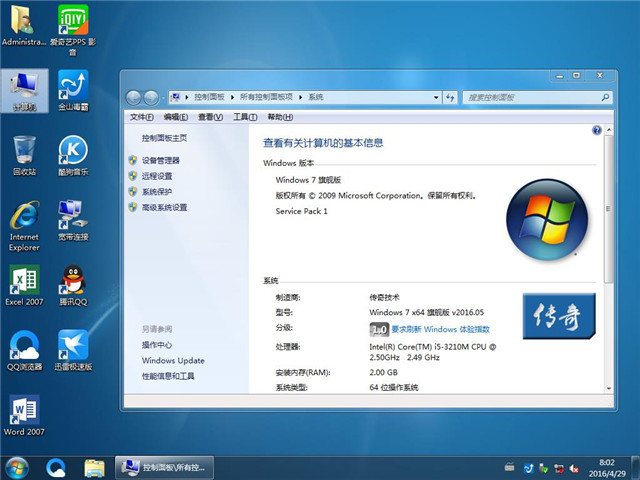Viewport: 640px width, 480px height.
Task: Expand the arrow after 控制面板 in breadcrumb
Action: (x=232, y=97)
